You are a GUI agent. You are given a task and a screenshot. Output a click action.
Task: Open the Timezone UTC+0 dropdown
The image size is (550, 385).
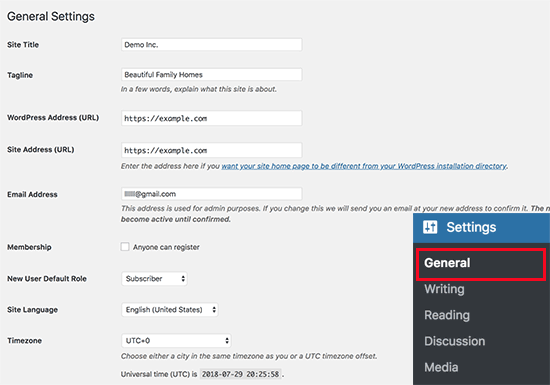tap(176, 340)
